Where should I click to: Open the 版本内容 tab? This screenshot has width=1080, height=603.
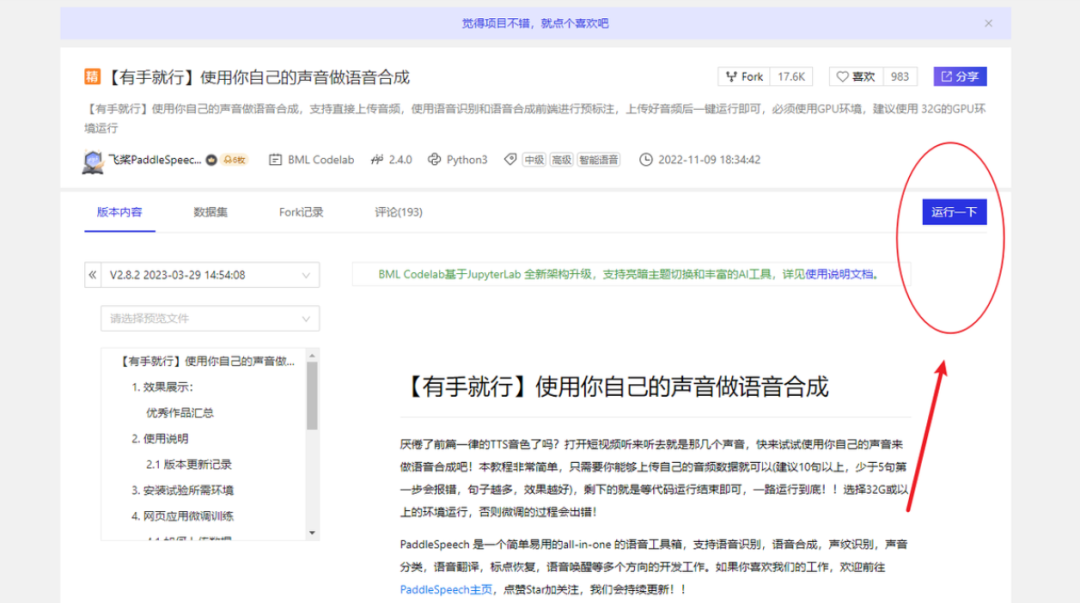(x=119, y=212)
